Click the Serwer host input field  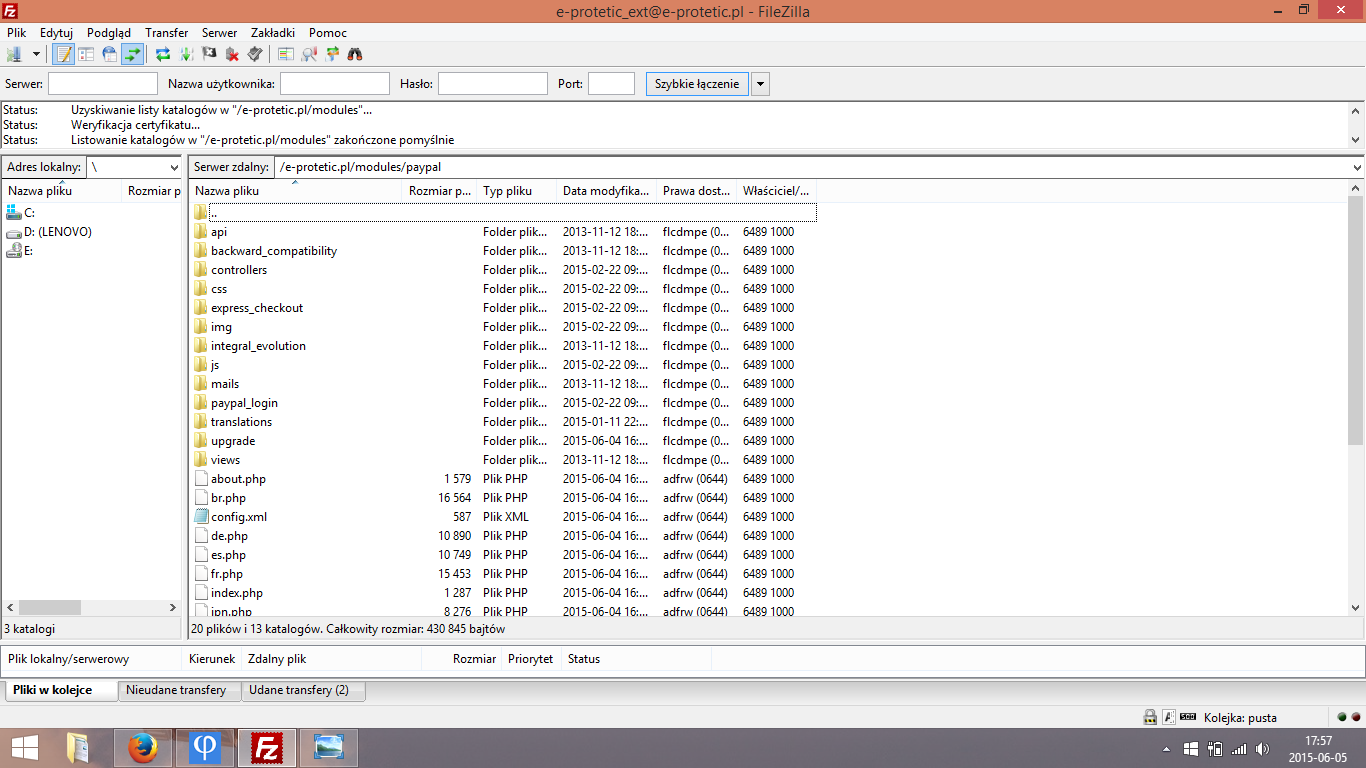(103, 84)
